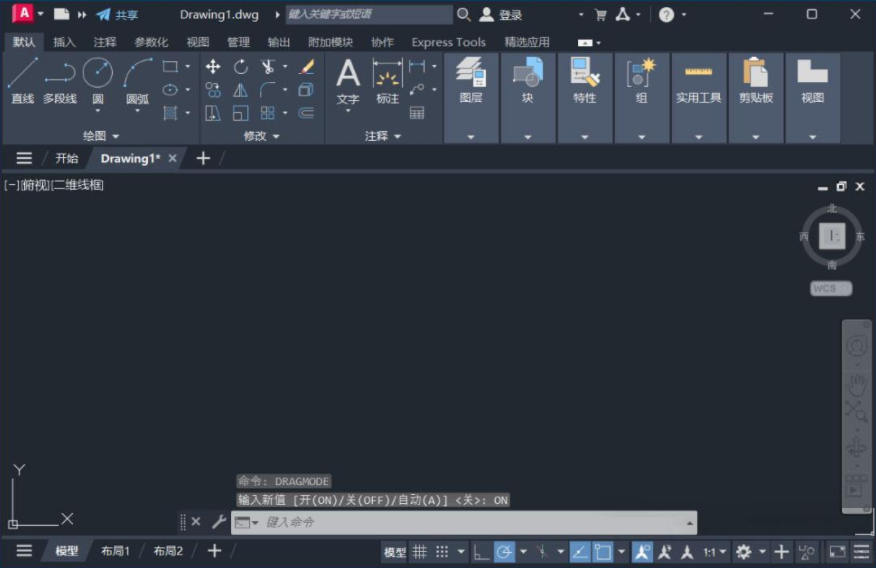Open command line customize wrench

point(218,522)
